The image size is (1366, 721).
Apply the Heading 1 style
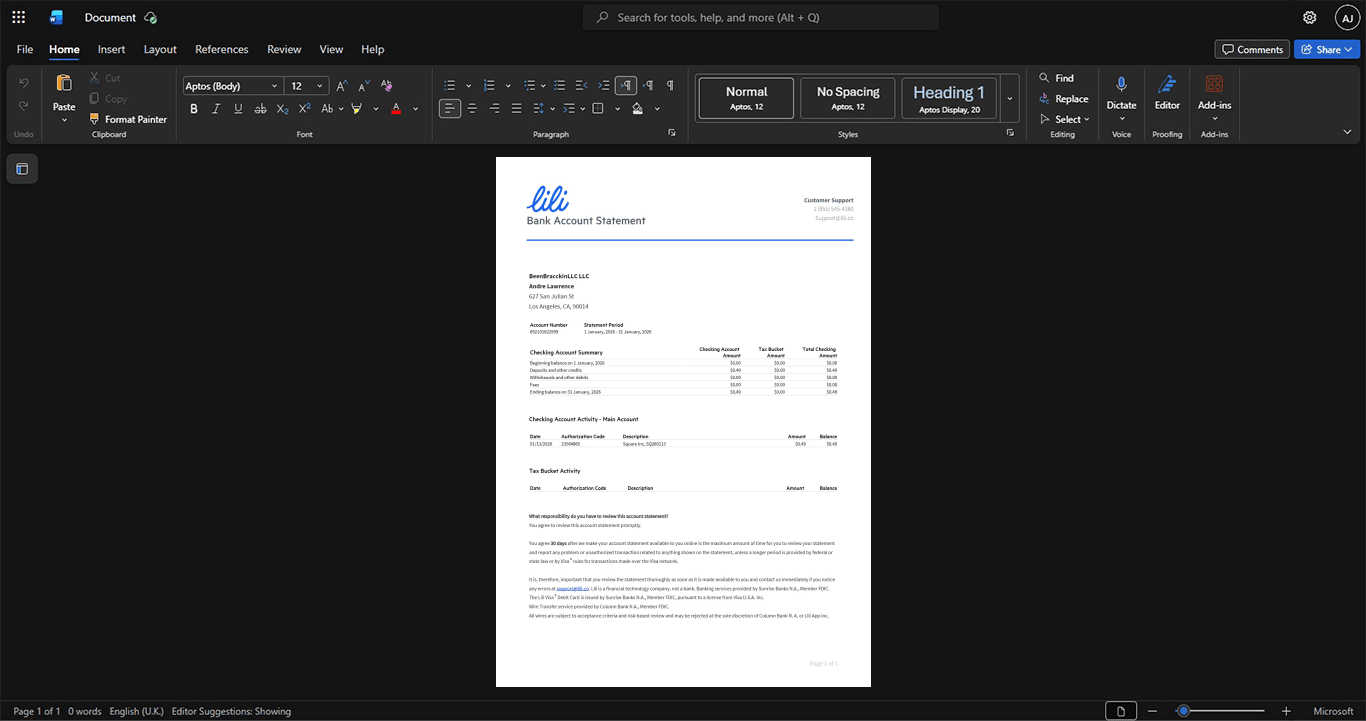coord(949,98)
